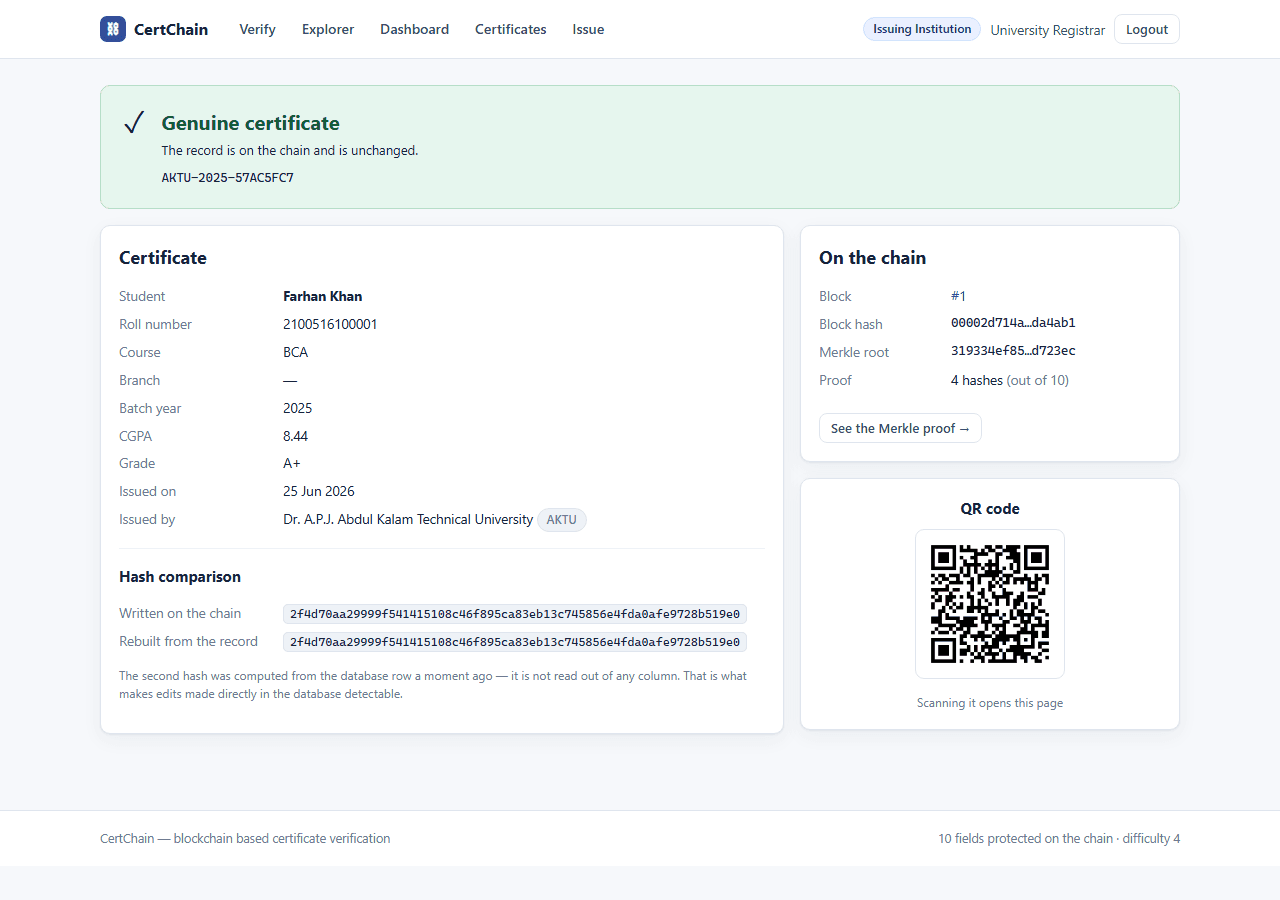Click the CertChain logo icon
This screenshot has width=1280, height=900.
click(113, 29)
